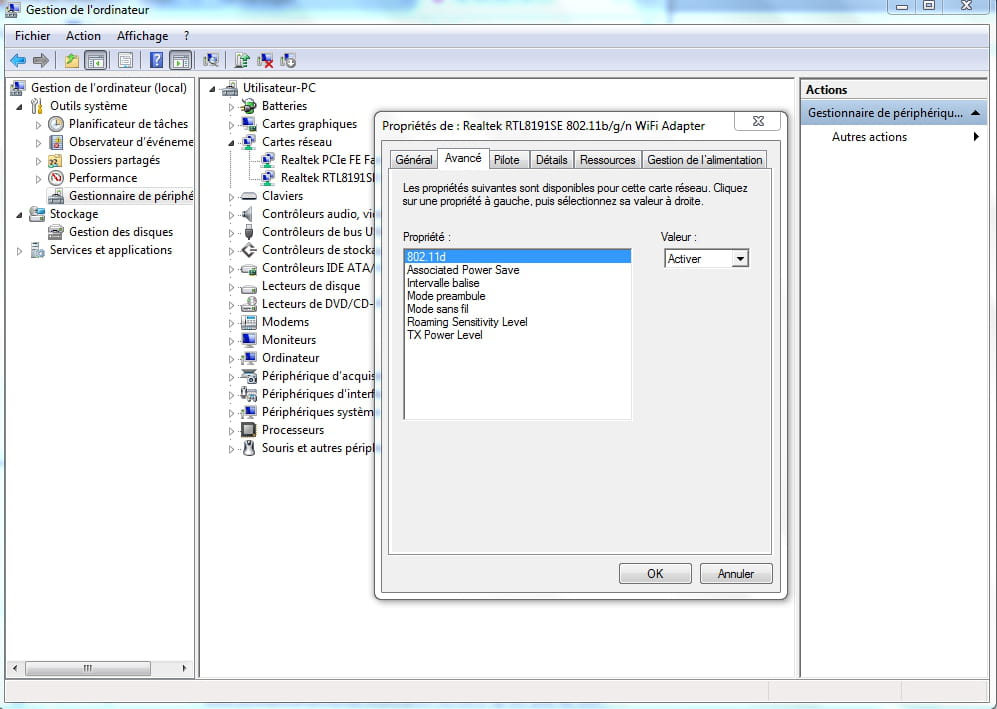Click the update driver software icon
The image size is (997, 709).
pos(242,60)
